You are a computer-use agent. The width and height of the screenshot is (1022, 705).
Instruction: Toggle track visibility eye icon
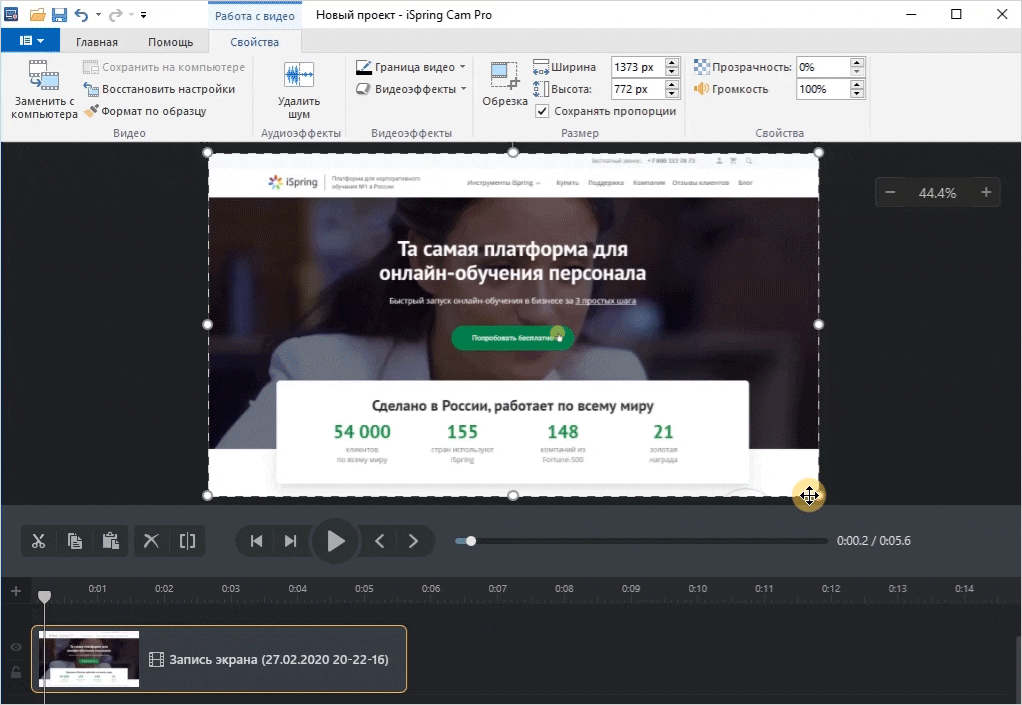[16, 647]
